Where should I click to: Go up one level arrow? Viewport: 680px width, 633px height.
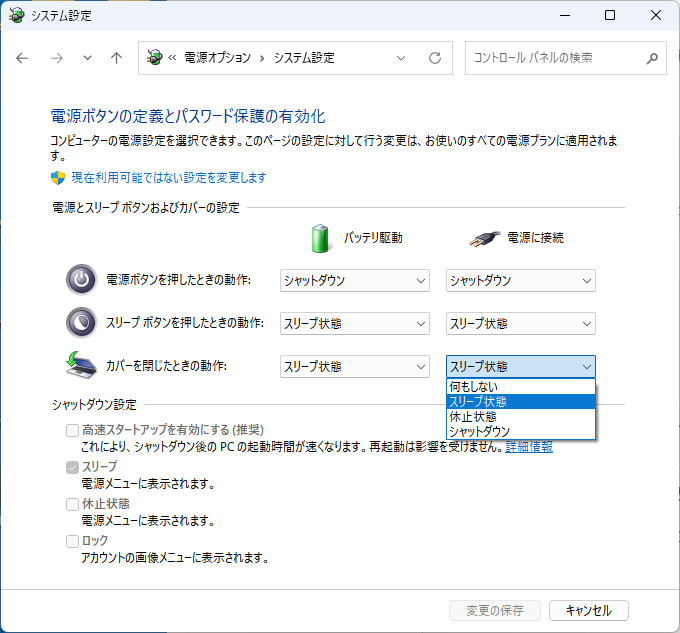[x=116, y=58]
